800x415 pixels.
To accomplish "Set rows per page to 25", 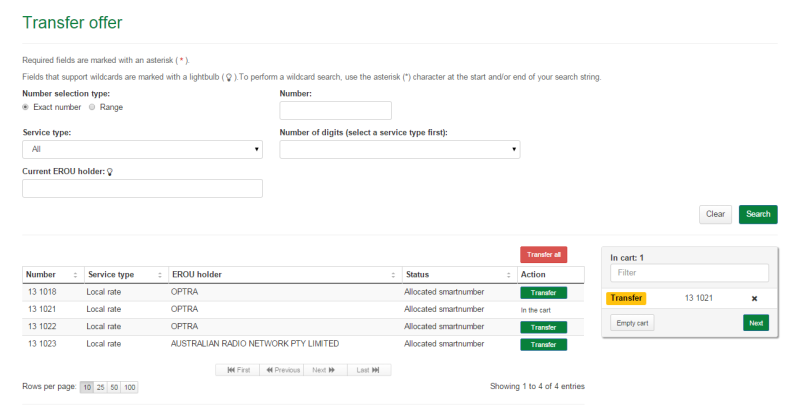I will [101, 387].
